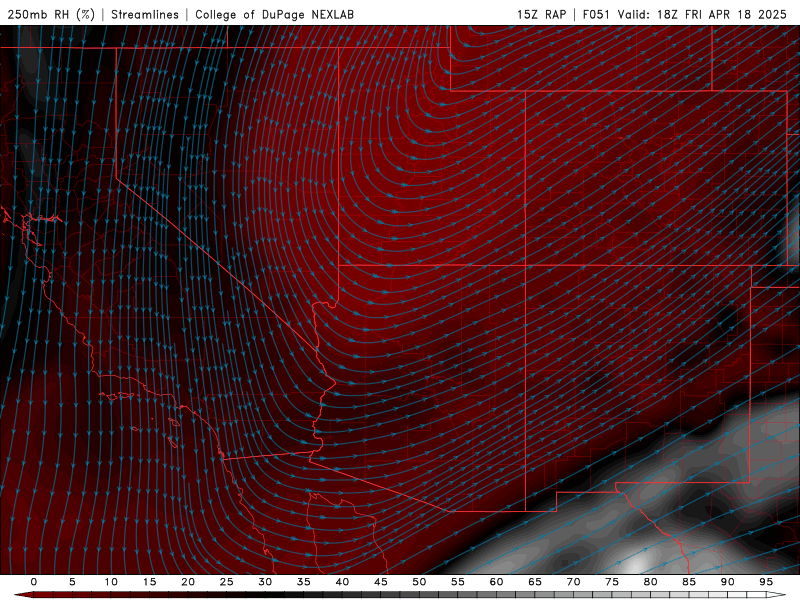
Task: Click the colorbar label '10'
Action: pyautogui.click(x=111, y=582)
